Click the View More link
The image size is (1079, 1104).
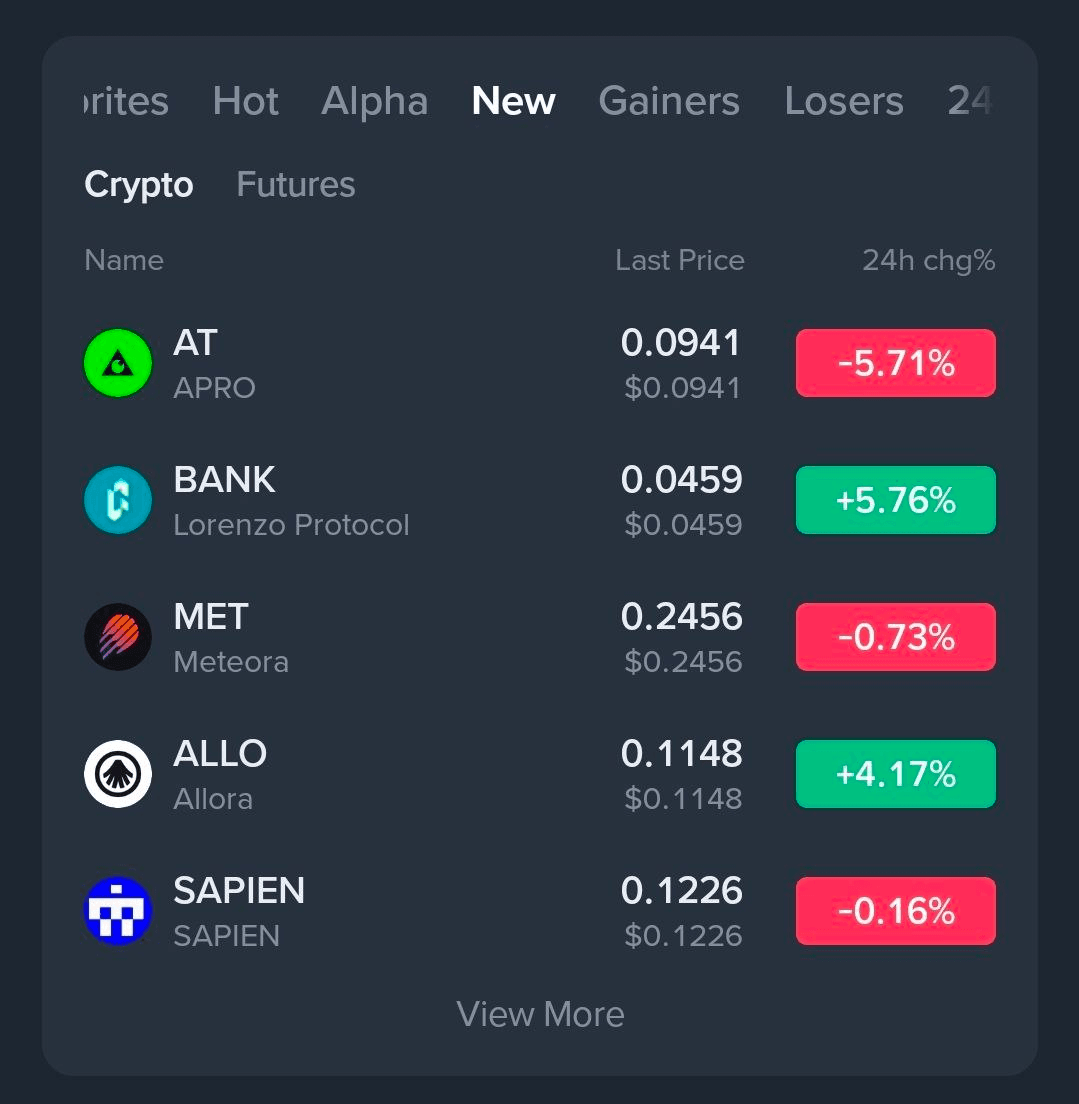pyautogui.click(x=540, y=1014)
